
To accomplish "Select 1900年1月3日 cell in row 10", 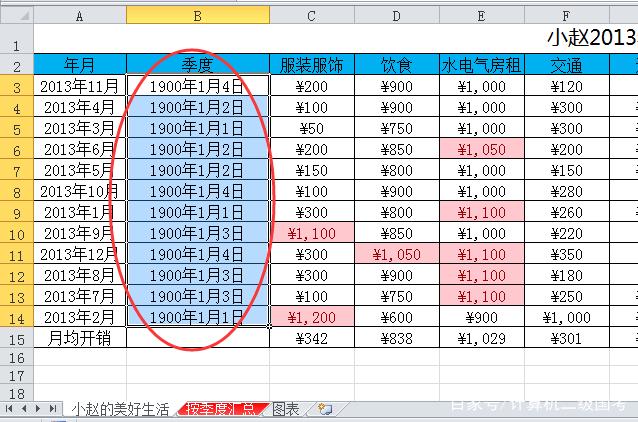I will tap(198, 233).
